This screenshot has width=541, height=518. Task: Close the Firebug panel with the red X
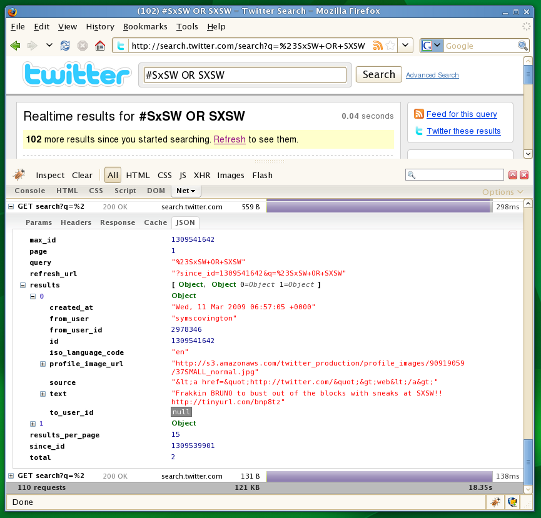point(524,175)
